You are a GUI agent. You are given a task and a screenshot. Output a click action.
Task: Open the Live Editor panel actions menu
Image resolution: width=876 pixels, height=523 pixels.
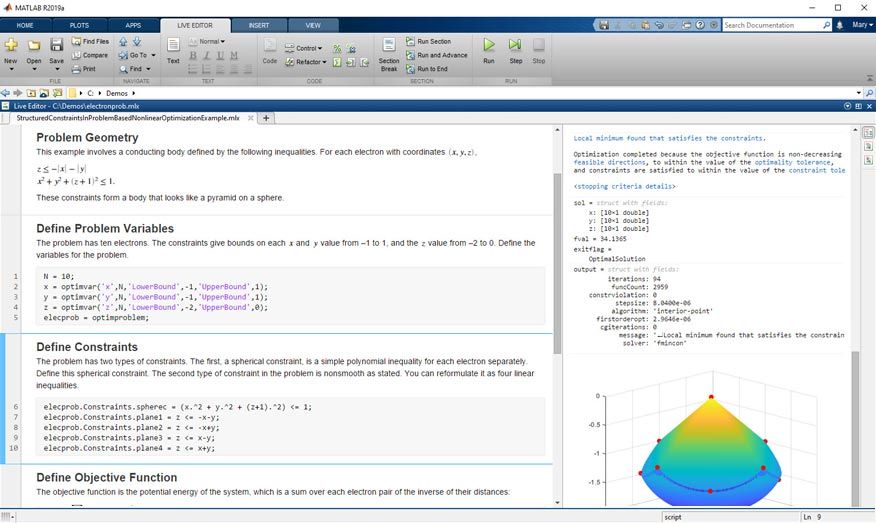(848, 106)
